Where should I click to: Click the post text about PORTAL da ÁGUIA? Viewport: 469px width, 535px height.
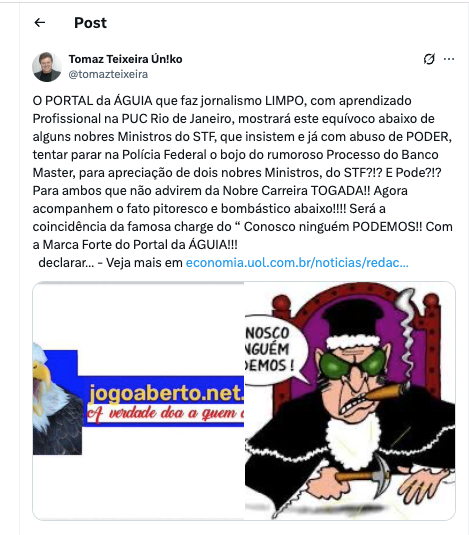[x=242, y=173]
